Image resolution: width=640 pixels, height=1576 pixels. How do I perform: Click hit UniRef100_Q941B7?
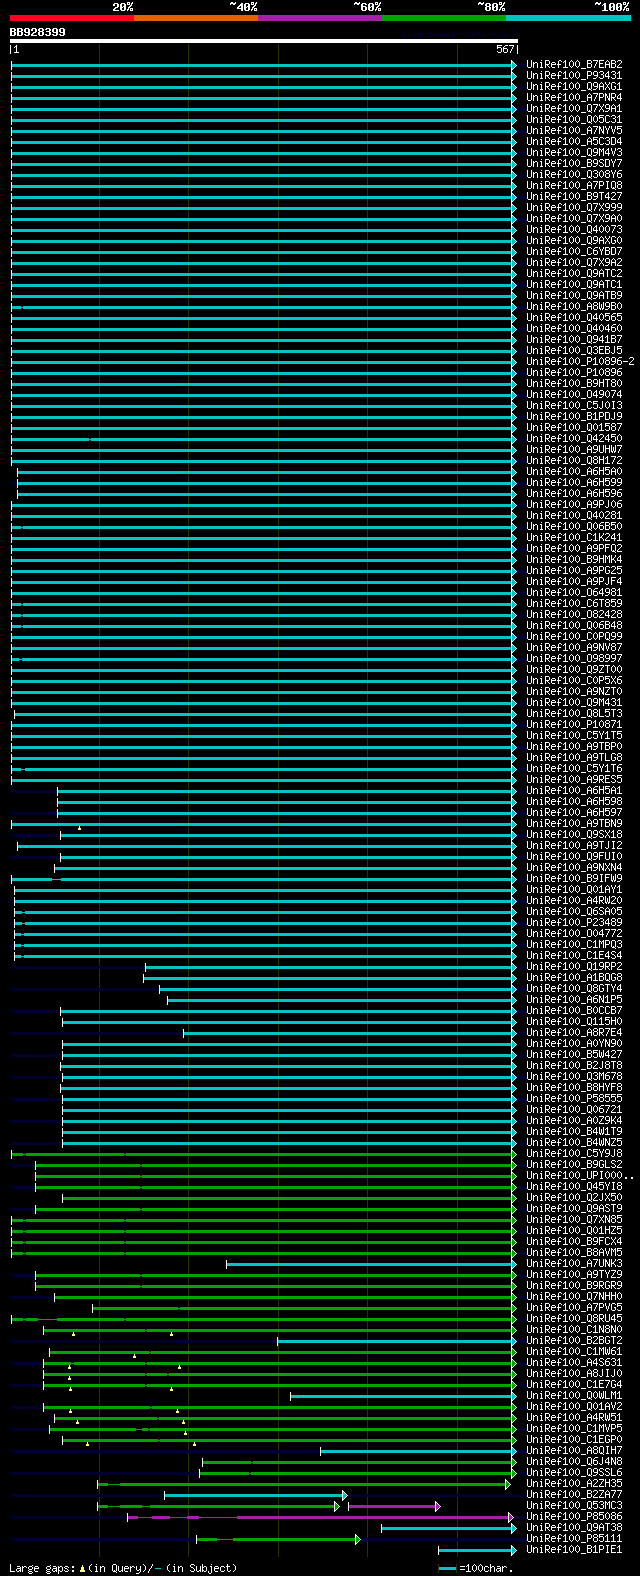[x=574, y=340]
